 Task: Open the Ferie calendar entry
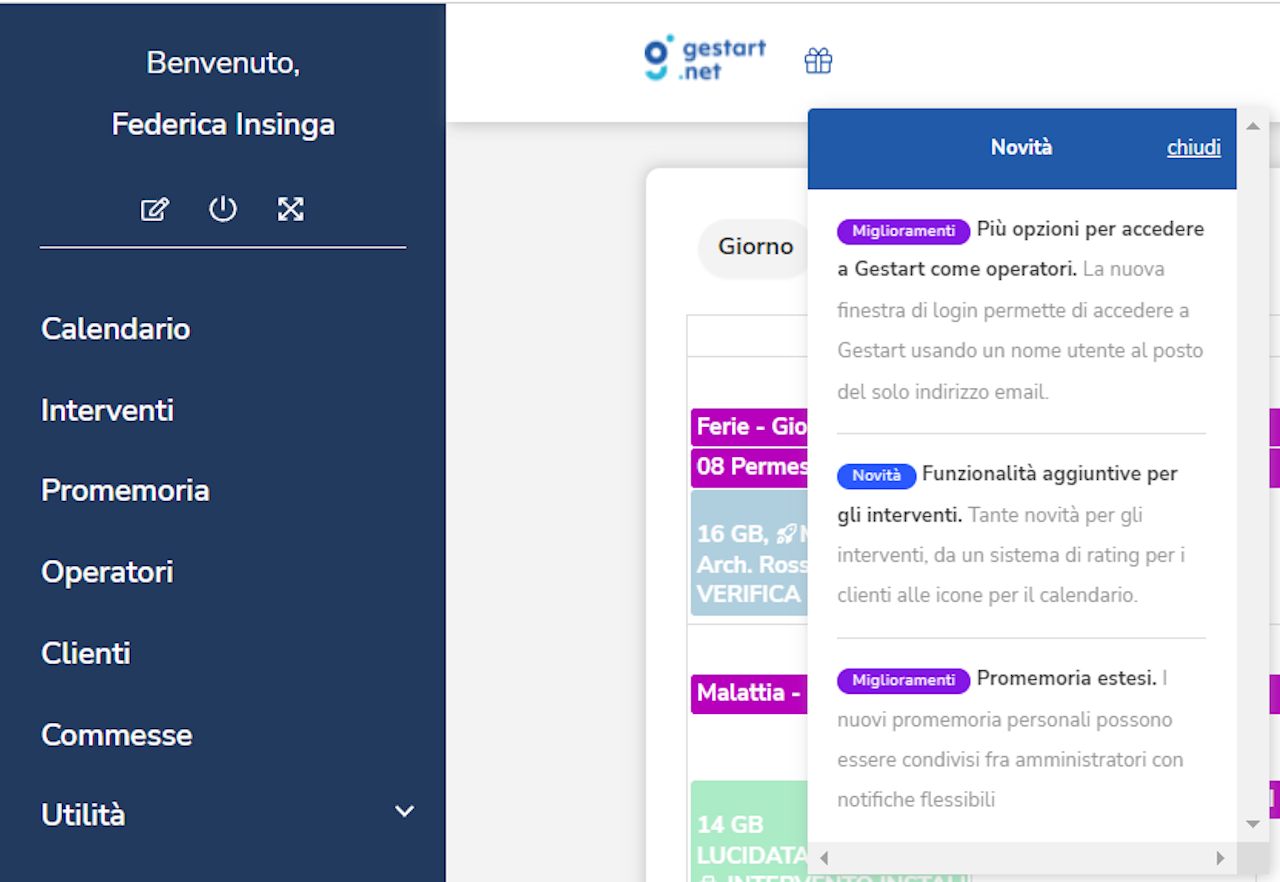[750, 426]
